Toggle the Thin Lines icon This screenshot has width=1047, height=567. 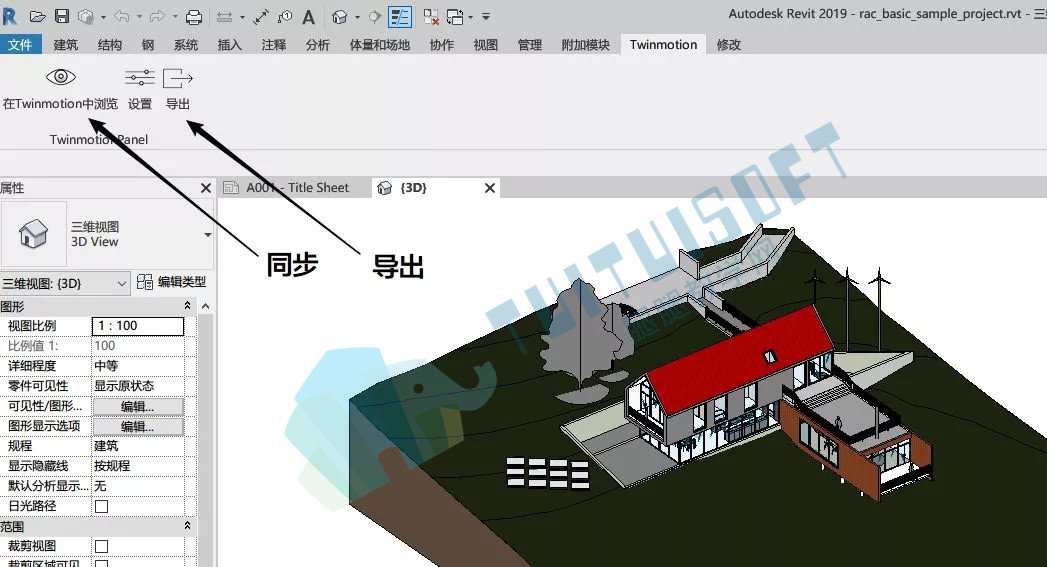coord(400,17)
